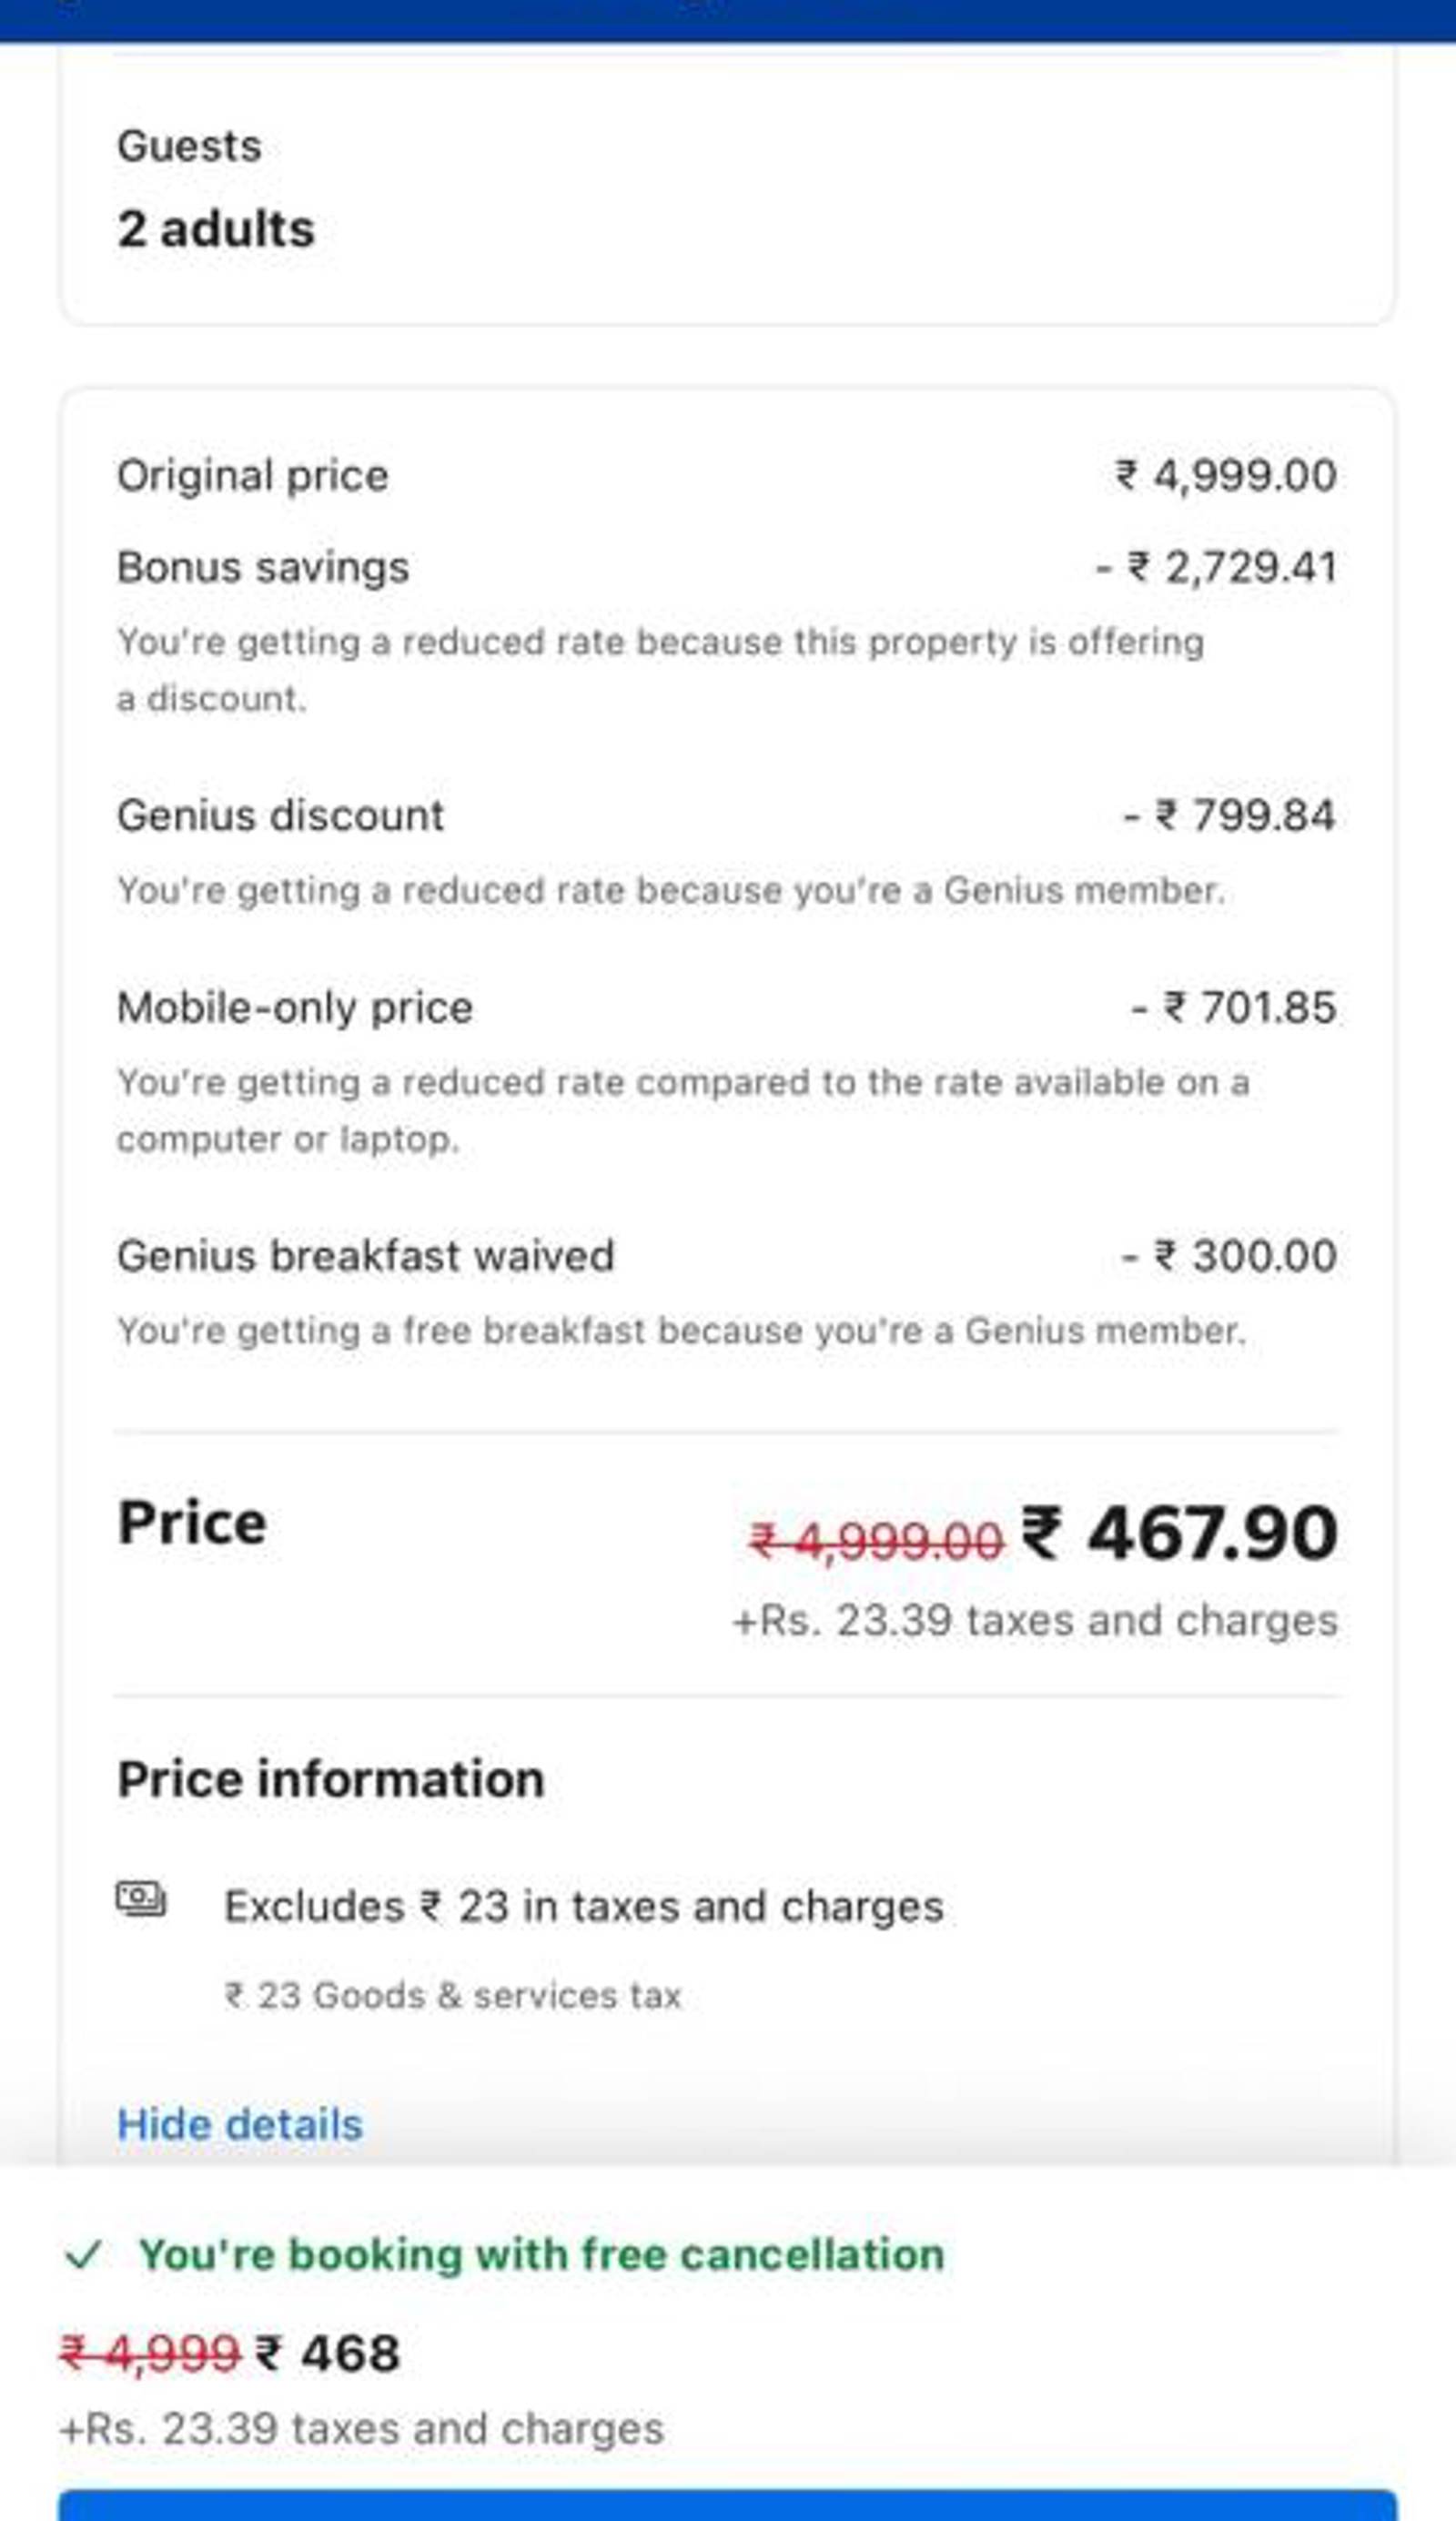Image resolution: width=1456 pixels, height=2521 pixels.
Task: Tap the bold final price ₹ 467.90
Action: tap(1179, 1532)
